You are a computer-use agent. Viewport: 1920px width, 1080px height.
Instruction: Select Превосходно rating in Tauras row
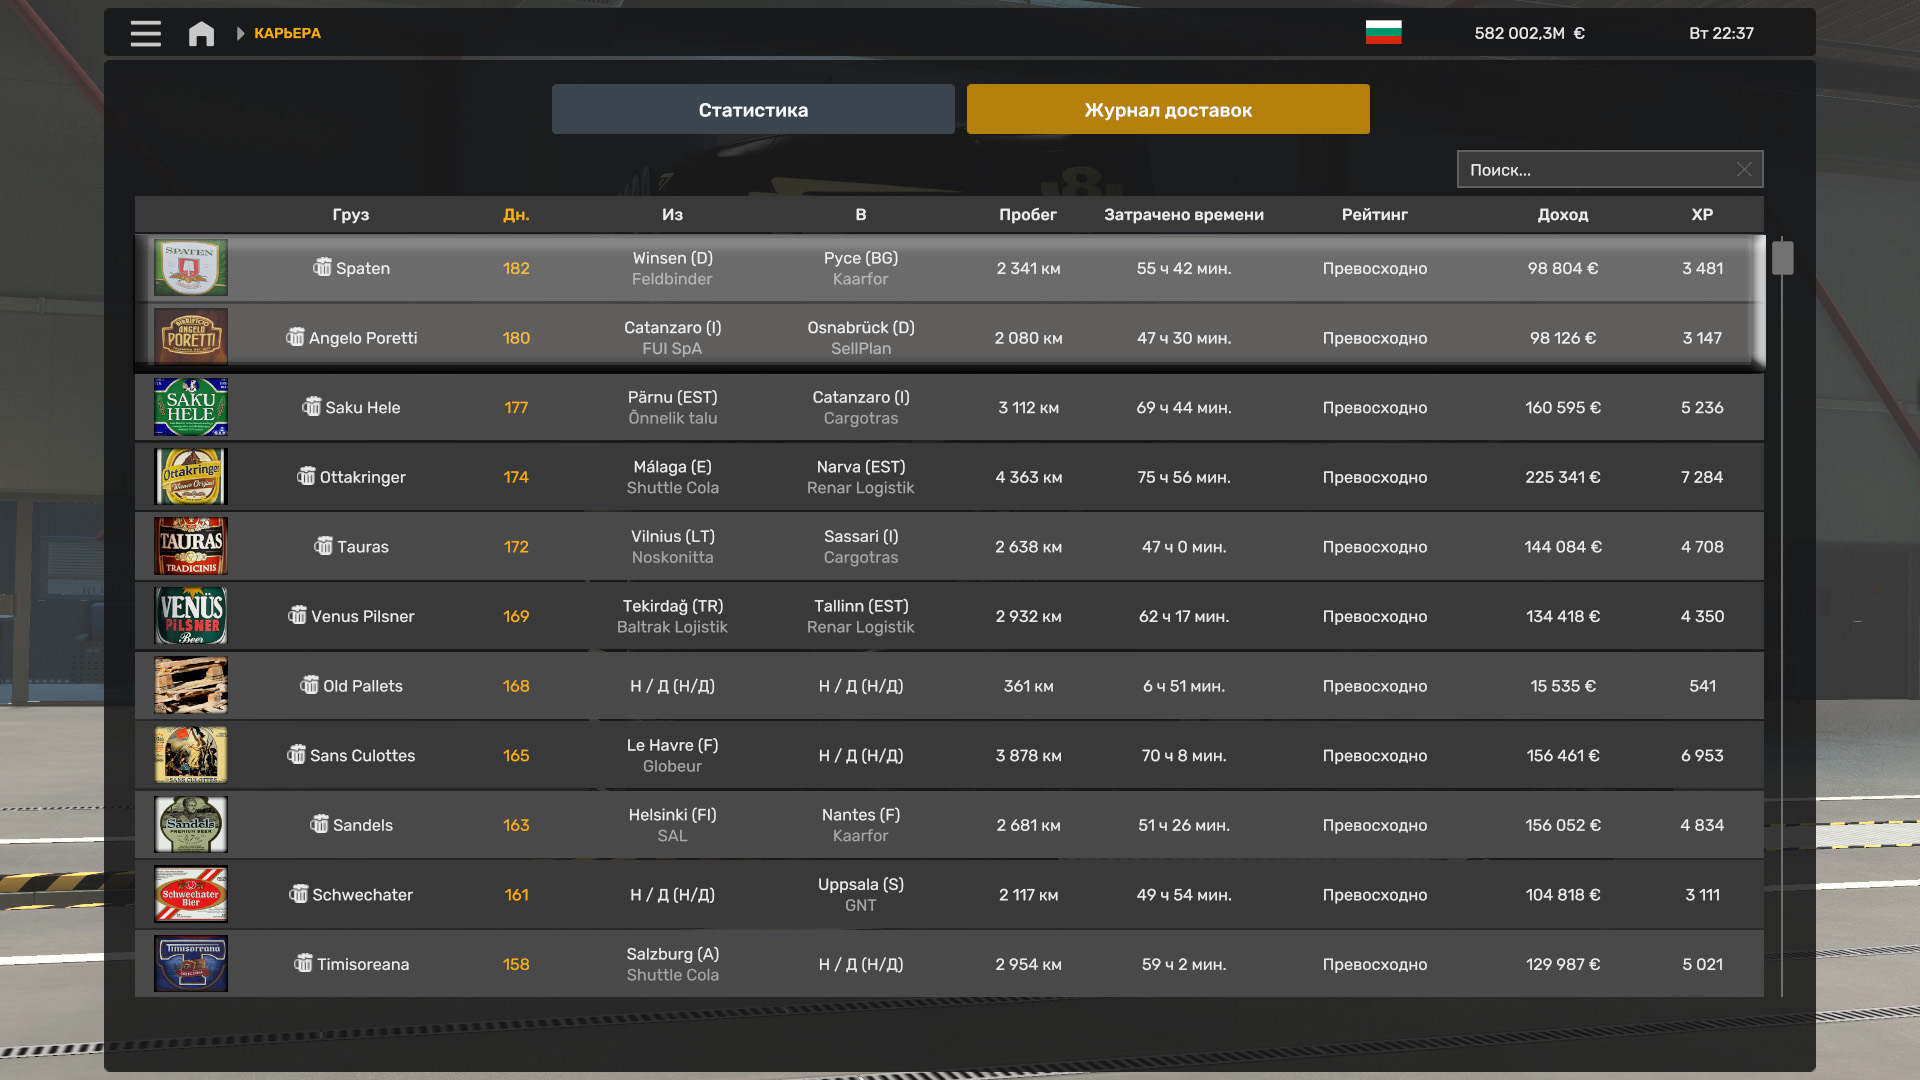point(1375,547)
